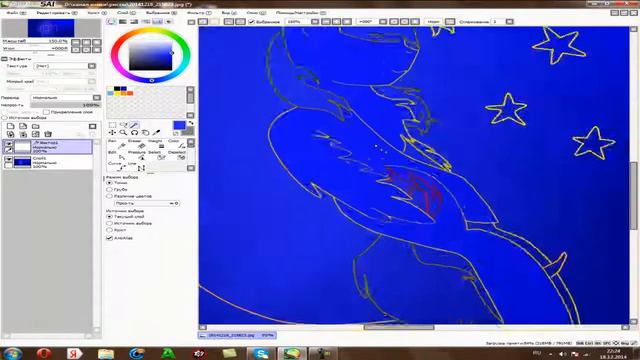Swap foreground and background colors arrow
The height and width of the screenshot is (360, 640).
tap(190, 123)
